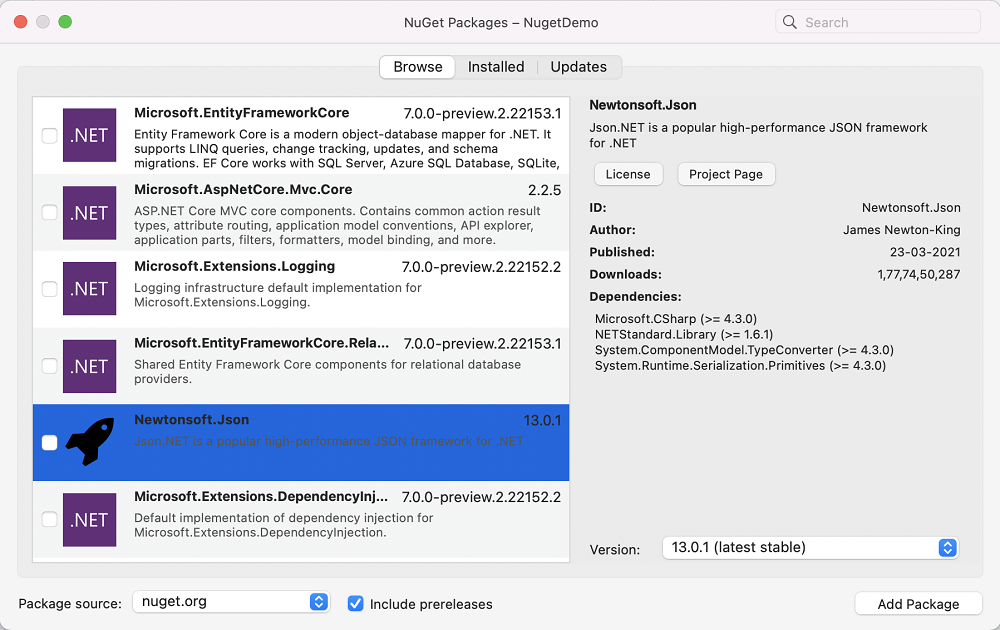Check the Microsoft.Extensions.Logging checkbox
This screenshot has height=630, width=1000.
click(49, 288)
